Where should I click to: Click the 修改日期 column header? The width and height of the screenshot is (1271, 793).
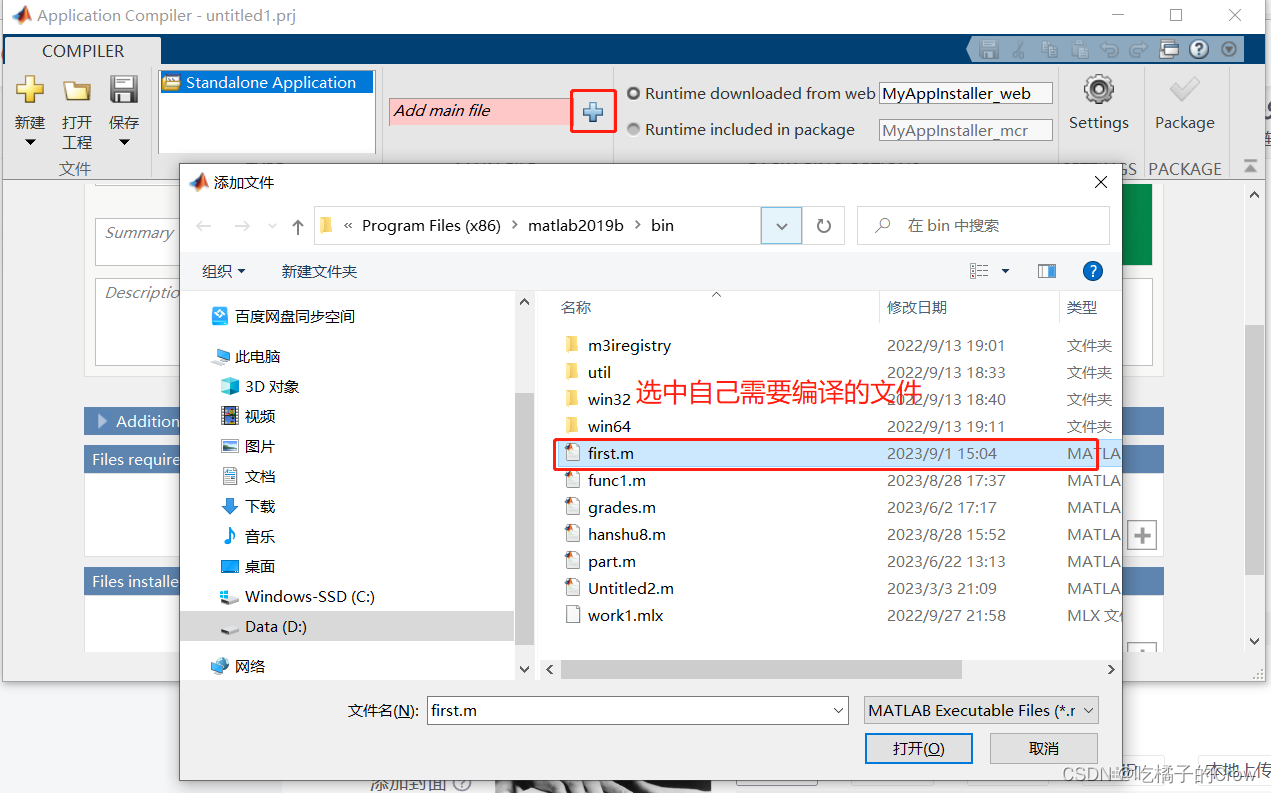917,307
